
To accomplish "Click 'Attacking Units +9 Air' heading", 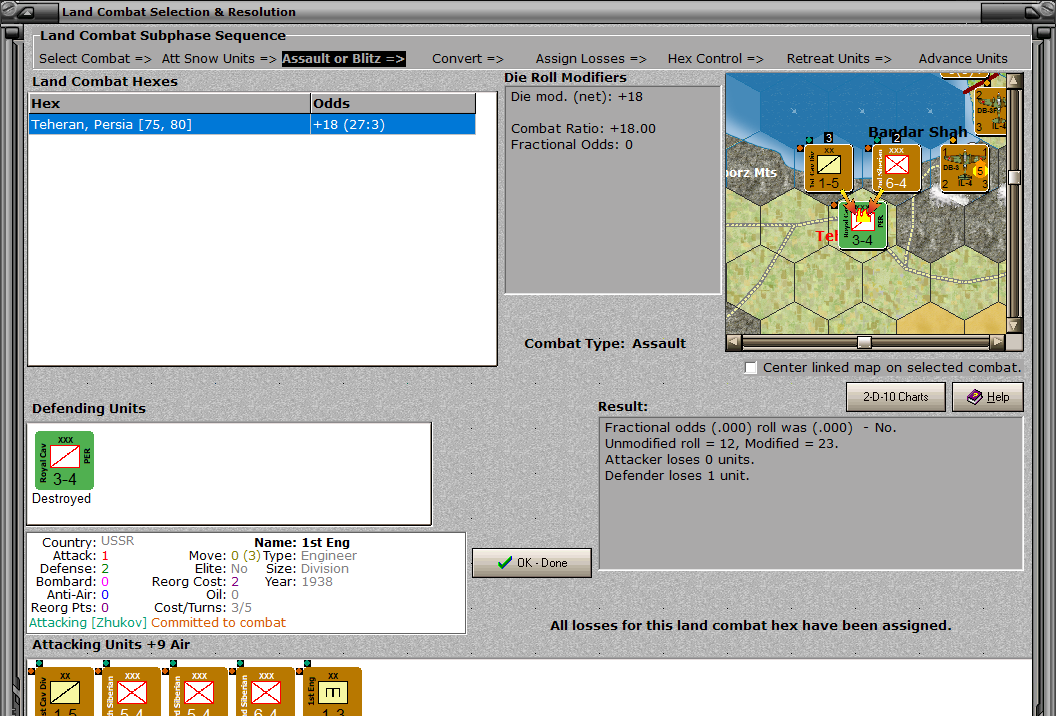I will (x=111, y=645).
